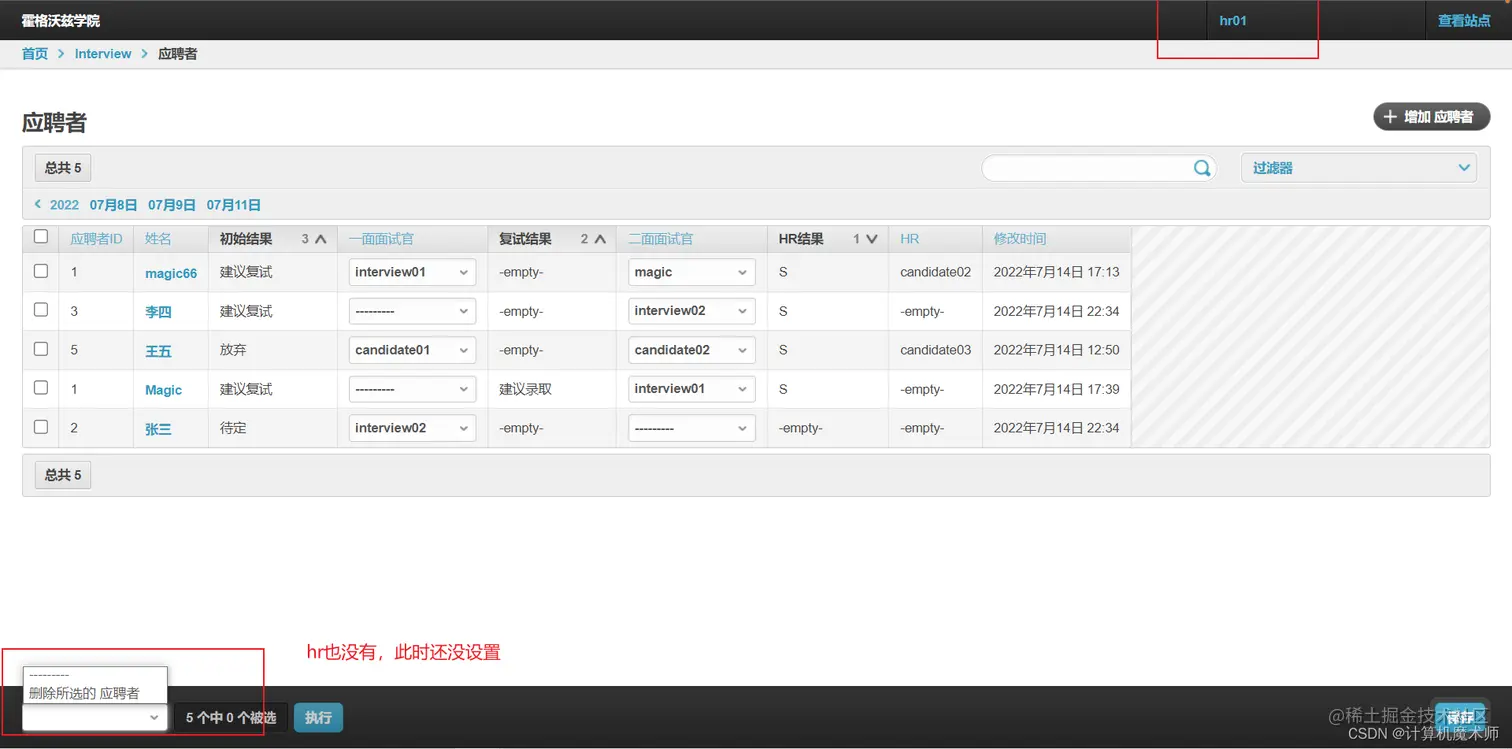Tick the select-all checkbox in table header
This screenshot has width=1512, height=749.
(41, 237)
